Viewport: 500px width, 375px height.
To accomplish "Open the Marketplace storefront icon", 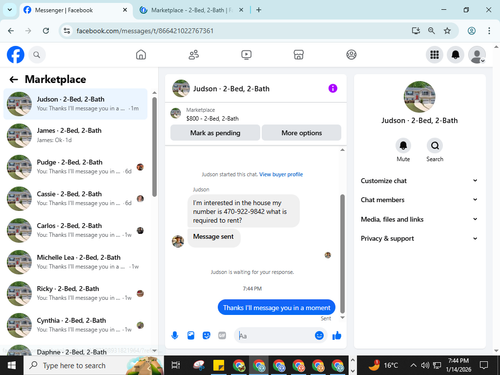I will tap(299, 55).
